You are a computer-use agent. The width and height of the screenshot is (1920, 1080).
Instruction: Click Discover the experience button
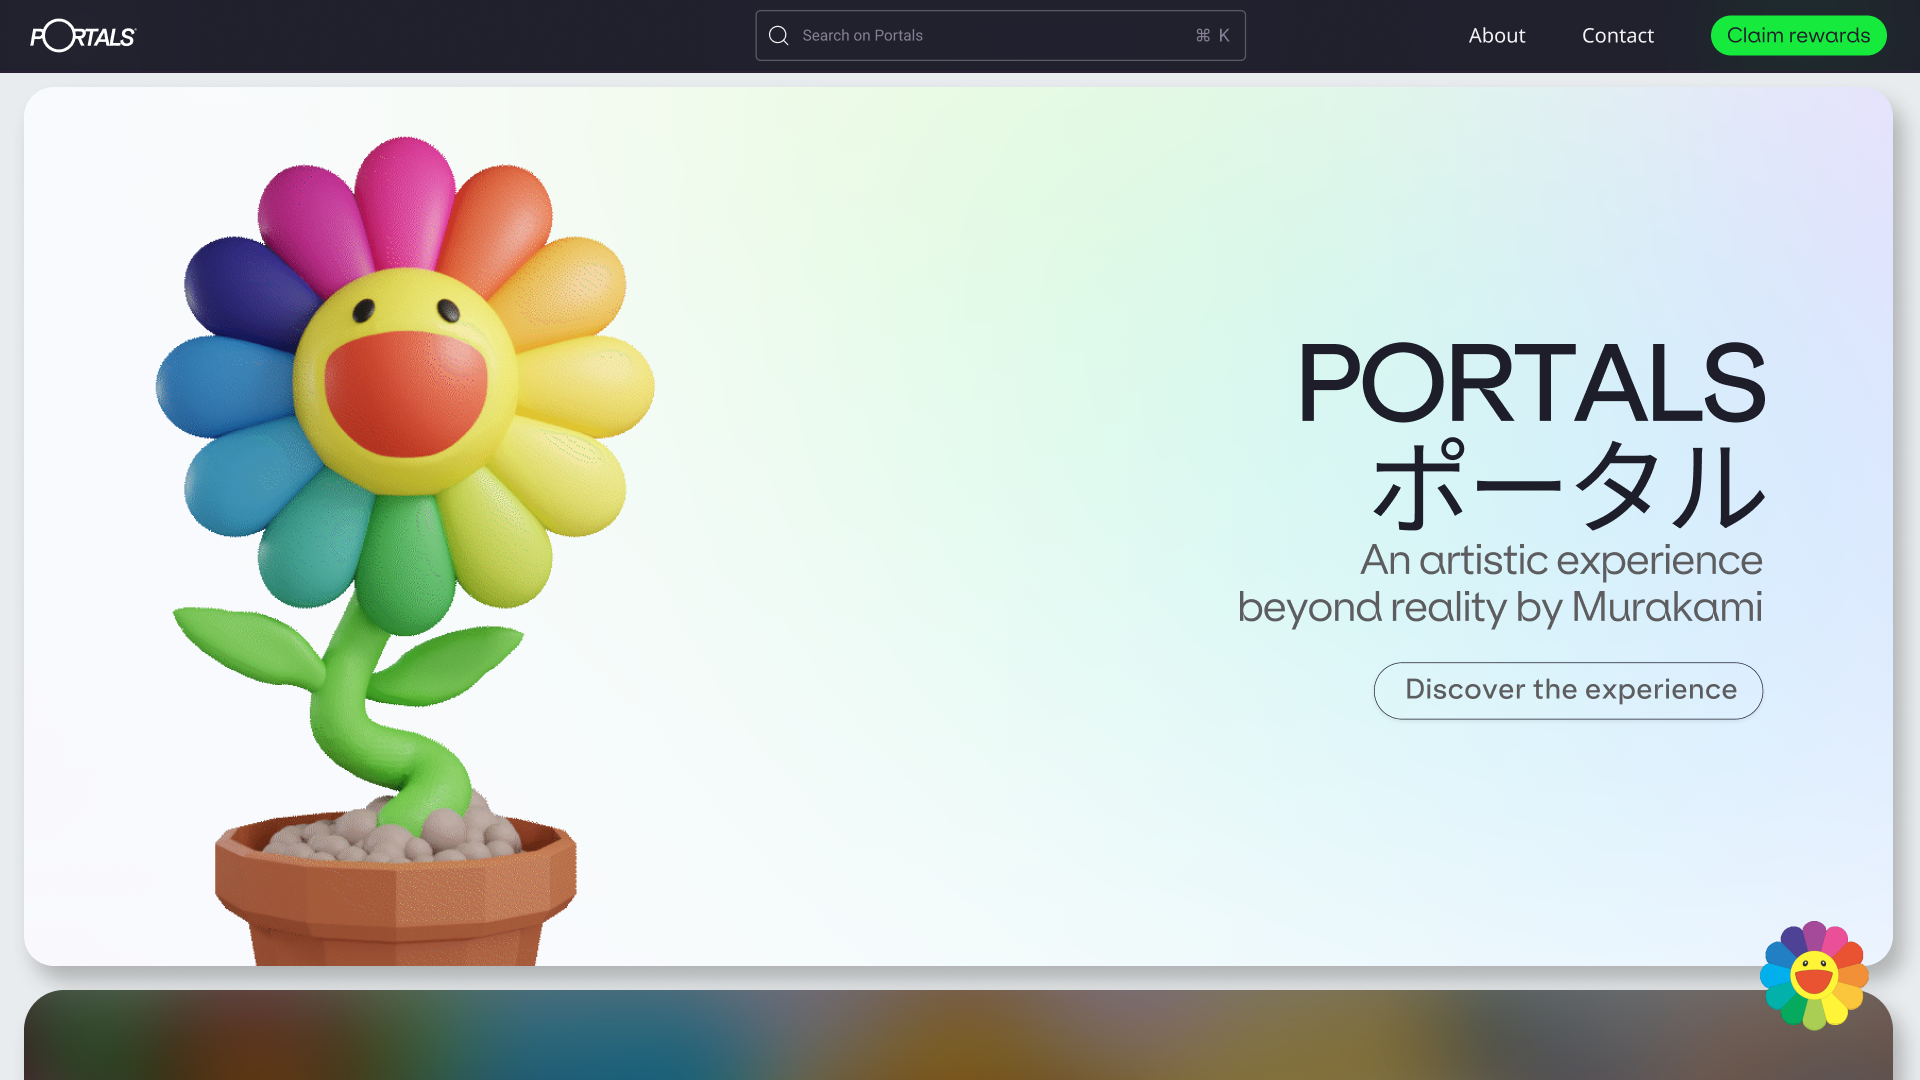pos(1568,690)
